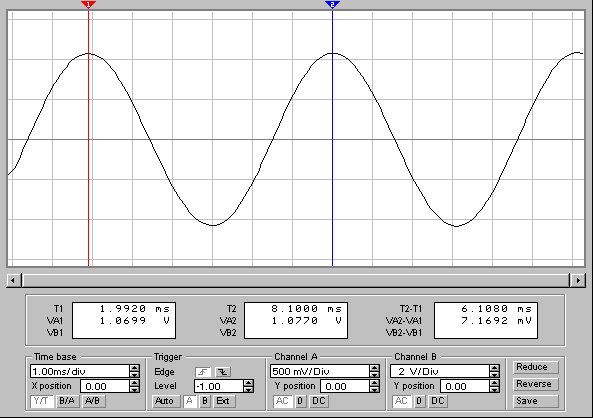The width and height of the screenshot is (593, 418).
Task: Click the horizontal scrollbar track
Action: 295,280
